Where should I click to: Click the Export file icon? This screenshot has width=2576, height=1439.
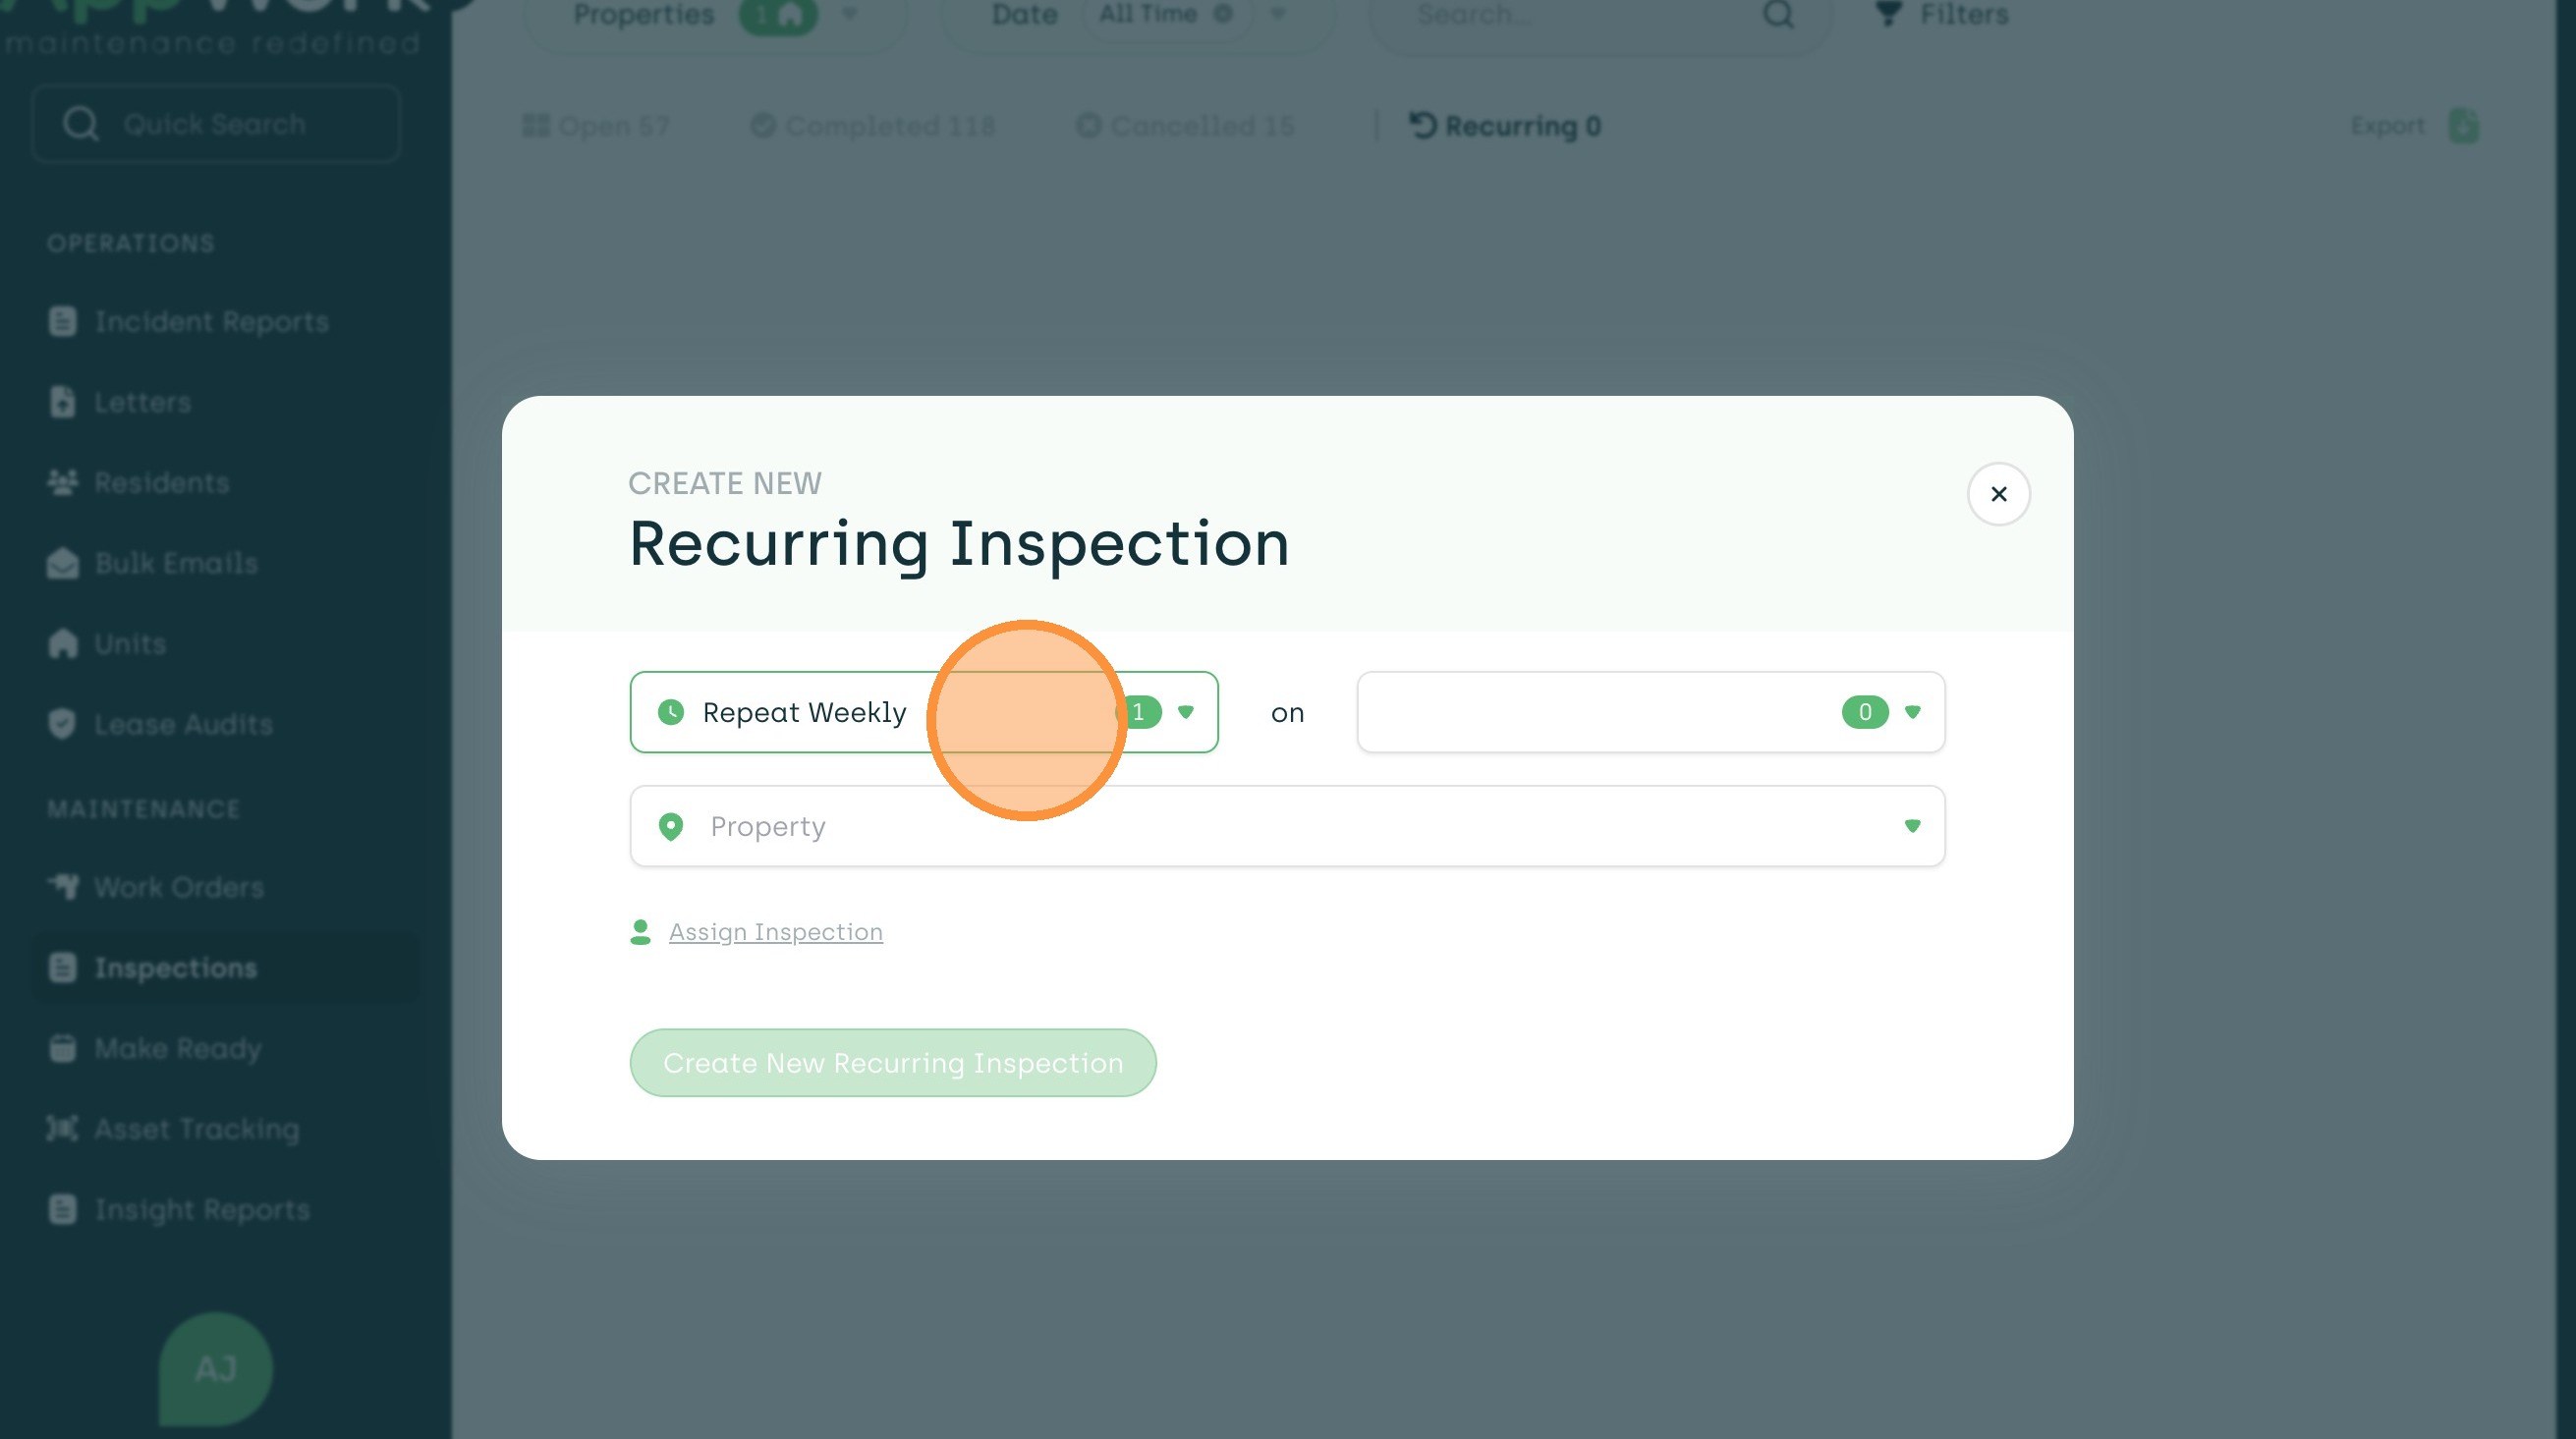tap(2463, 126)
